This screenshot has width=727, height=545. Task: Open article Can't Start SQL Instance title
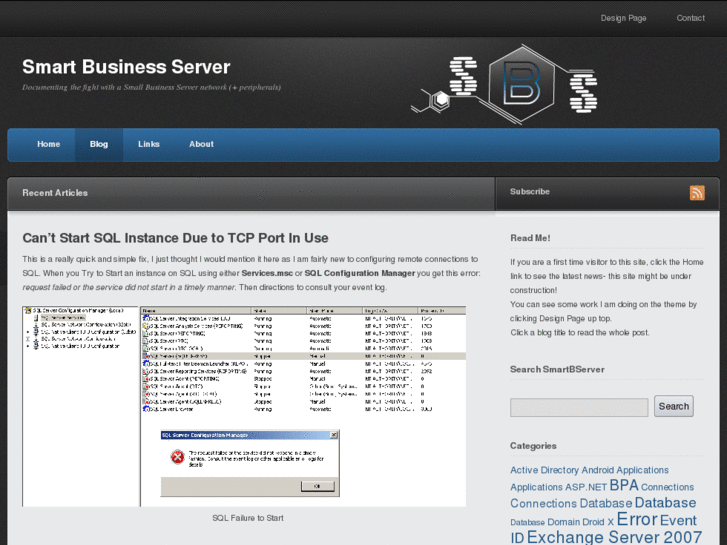[175, 238]
